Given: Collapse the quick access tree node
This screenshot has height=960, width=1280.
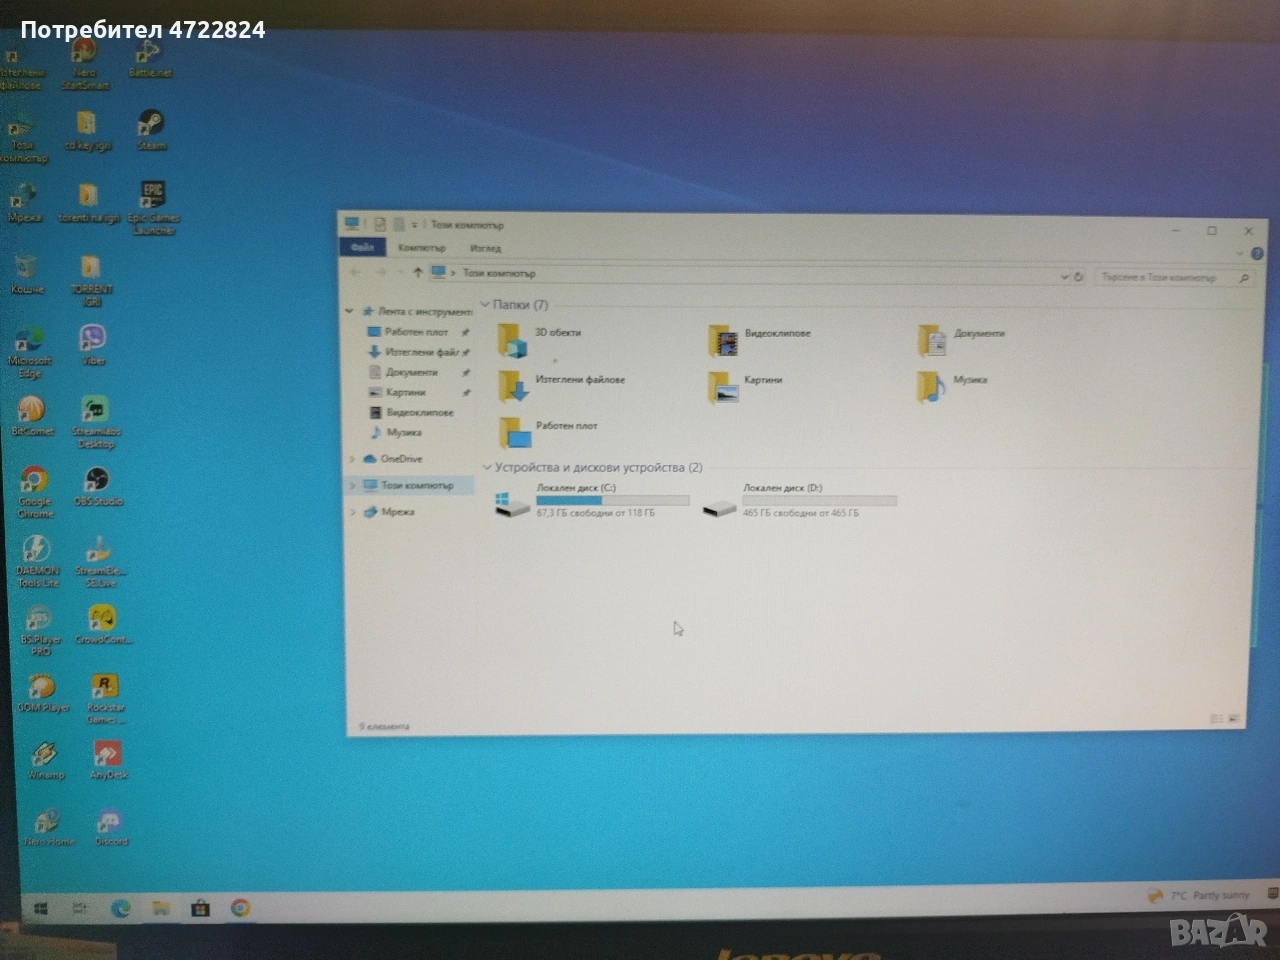Looking at the screenshot, I should tap(350, 311).
